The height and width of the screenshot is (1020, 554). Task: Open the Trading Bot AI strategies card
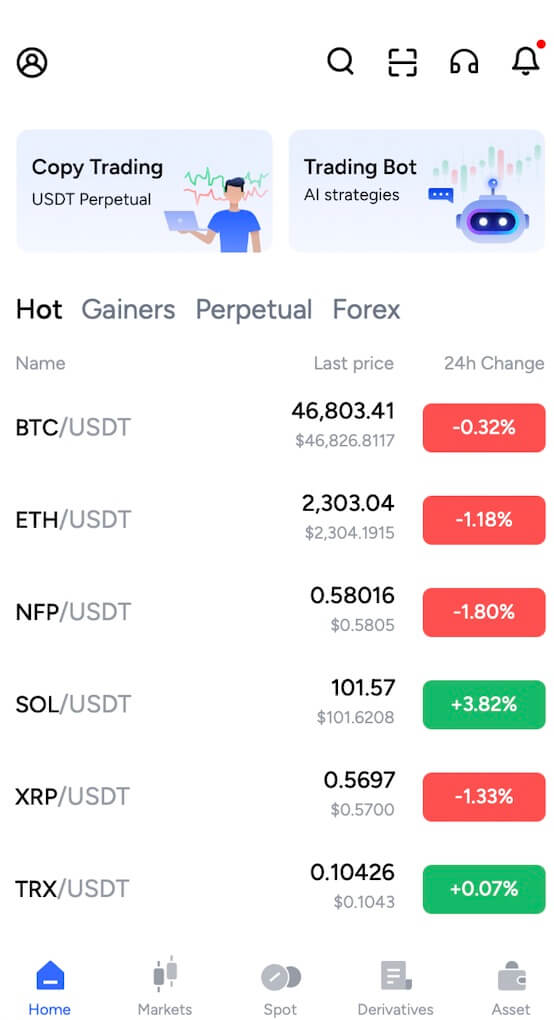417,191
